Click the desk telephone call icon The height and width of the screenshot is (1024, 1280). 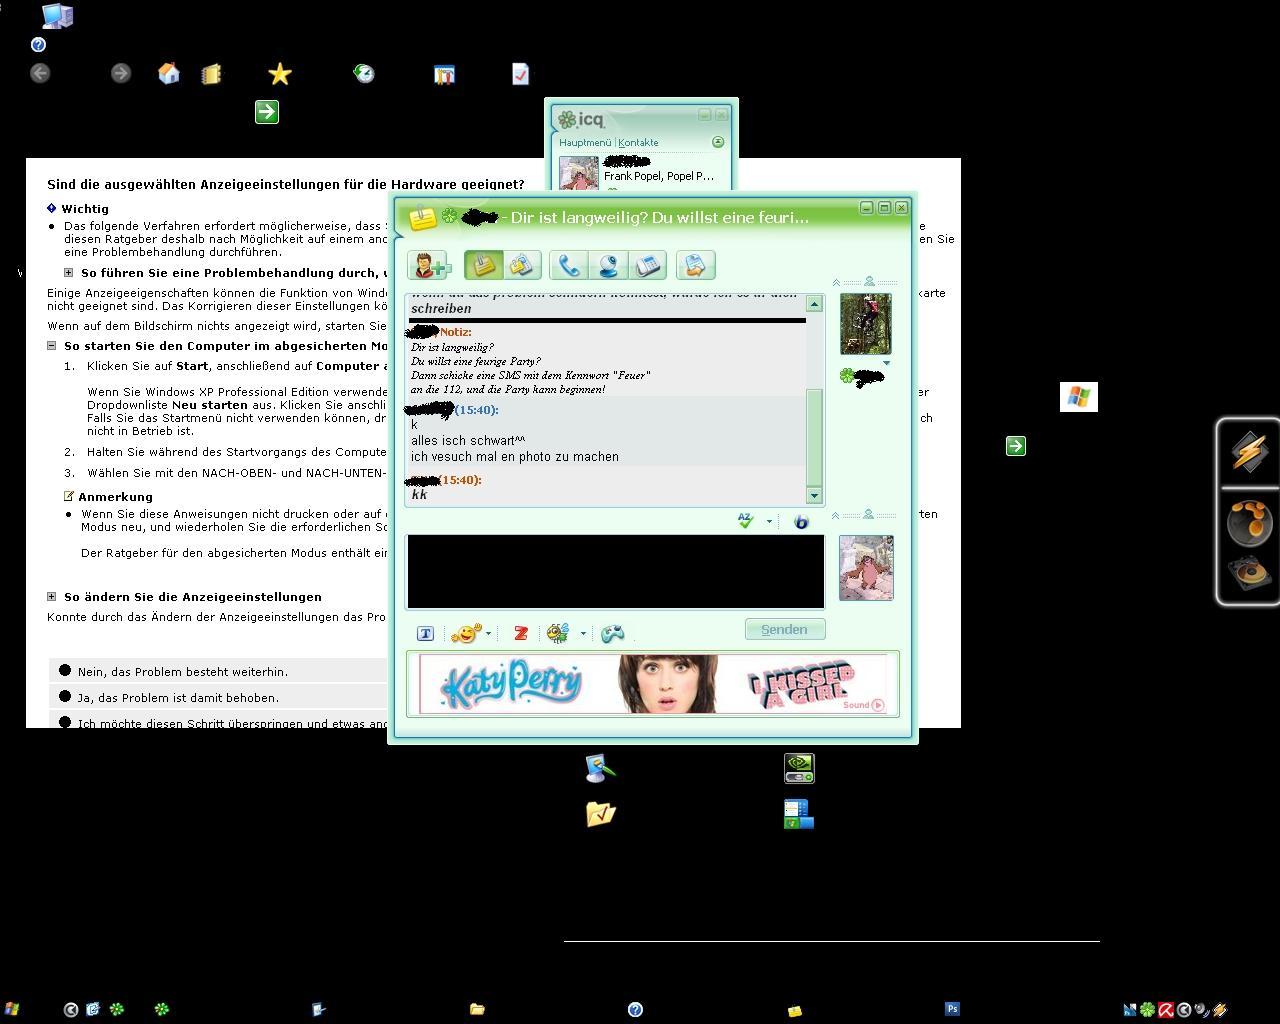(x=647, y=265)
